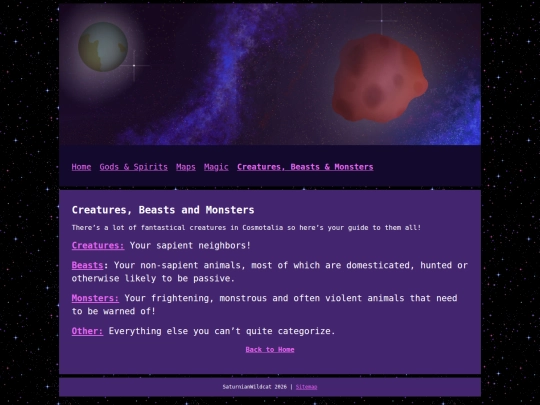Click the space banner header image
The image size is (540, 405).
coord(270,74)
